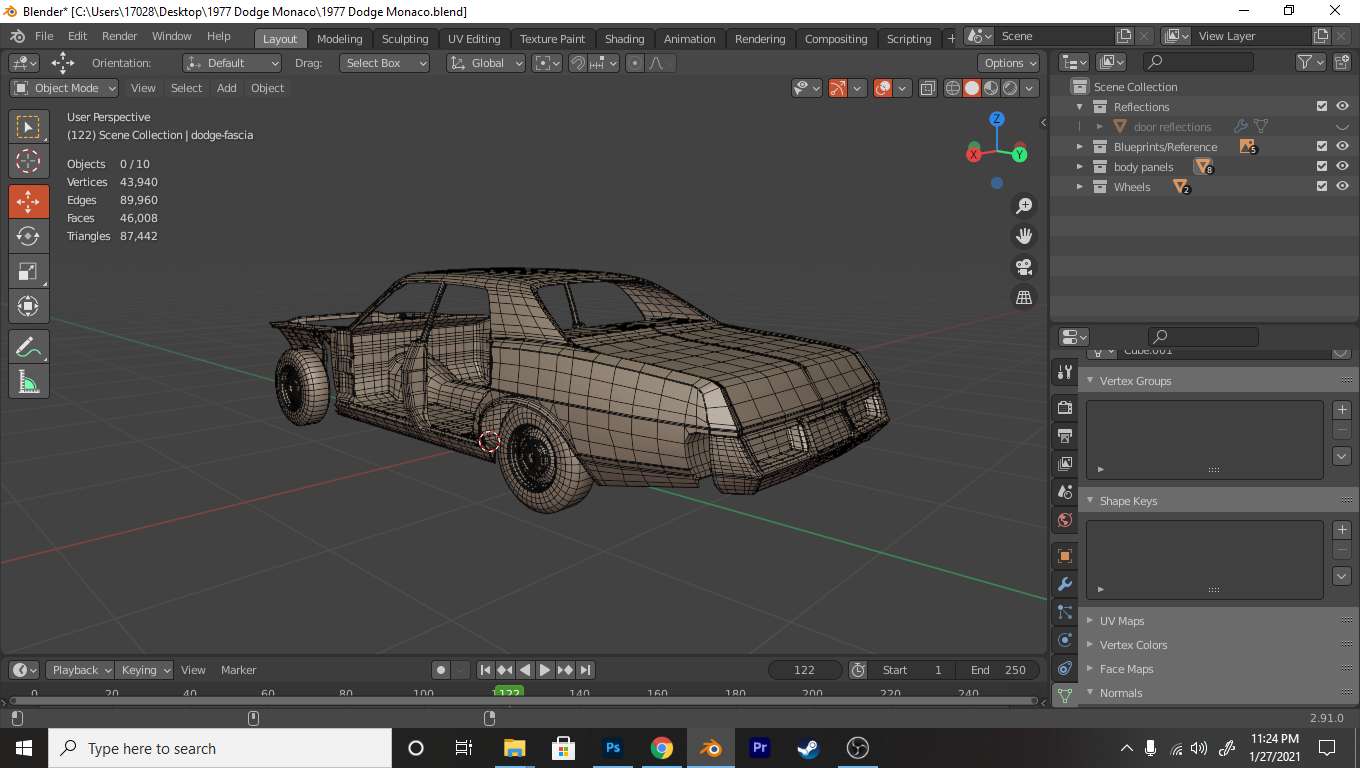1360x768 pixels.
Task: Uncheck the Blueprints/Reference collection checkbox
Action: [1322, 147]
